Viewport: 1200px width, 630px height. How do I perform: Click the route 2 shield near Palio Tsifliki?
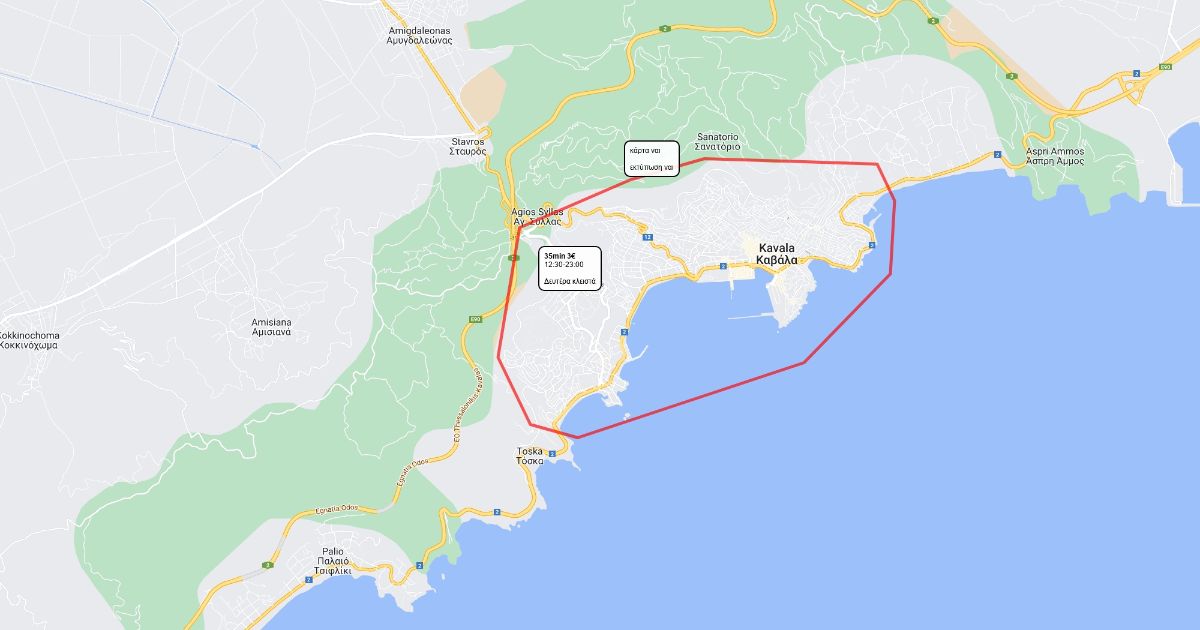point(308,580)
